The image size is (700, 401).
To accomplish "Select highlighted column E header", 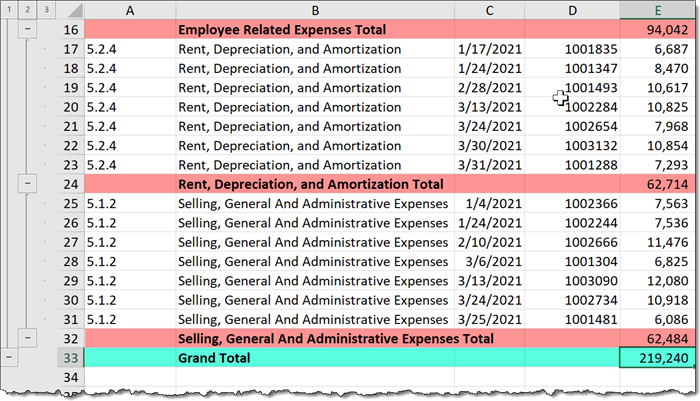I will [x=658, y=9].
